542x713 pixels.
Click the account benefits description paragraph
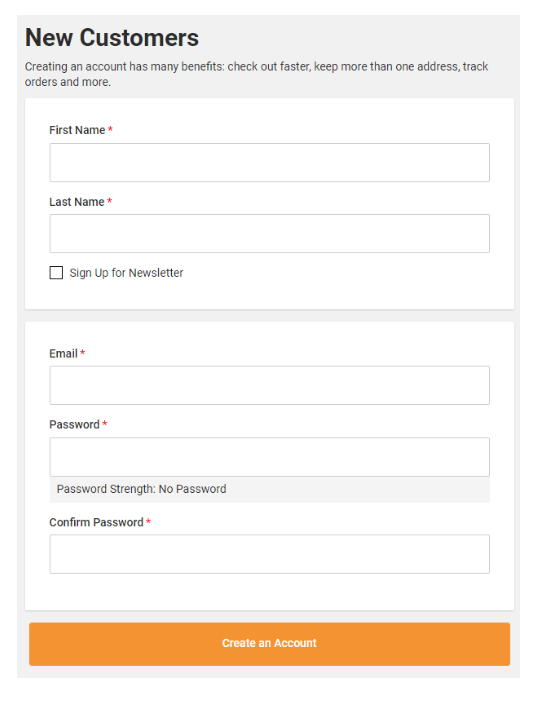click(256, 74)
